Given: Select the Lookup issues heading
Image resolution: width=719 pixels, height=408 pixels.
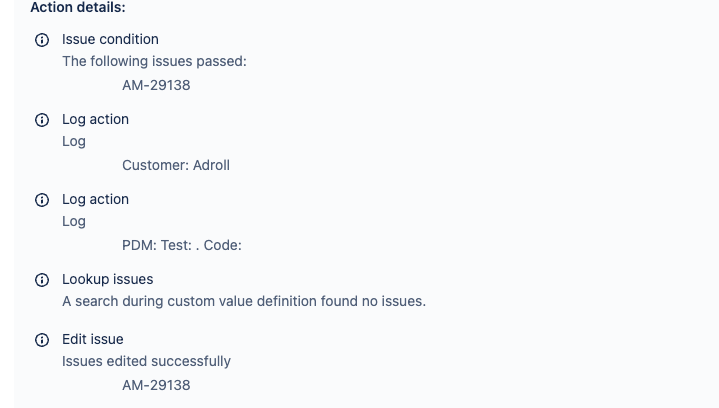Looking at the screenshot, I should click(x=107, y=279).
